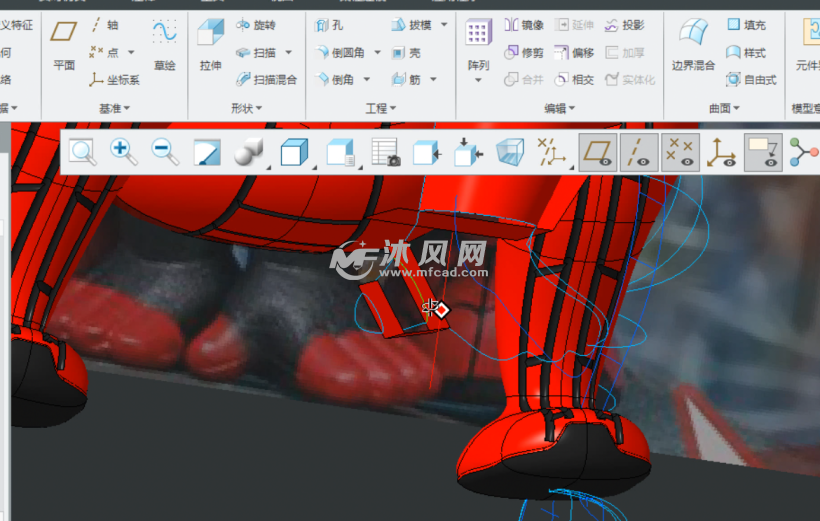The image size is (820, 521).
Task: Open the dropdown arrow next to 扫描
Action: pos(289,52)
